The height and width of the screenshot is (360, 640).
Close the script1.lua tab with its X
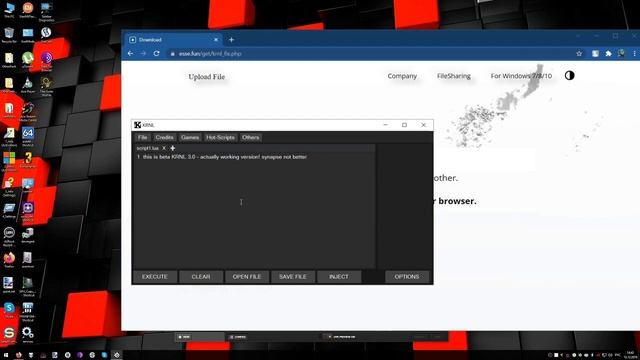(164, 148)
